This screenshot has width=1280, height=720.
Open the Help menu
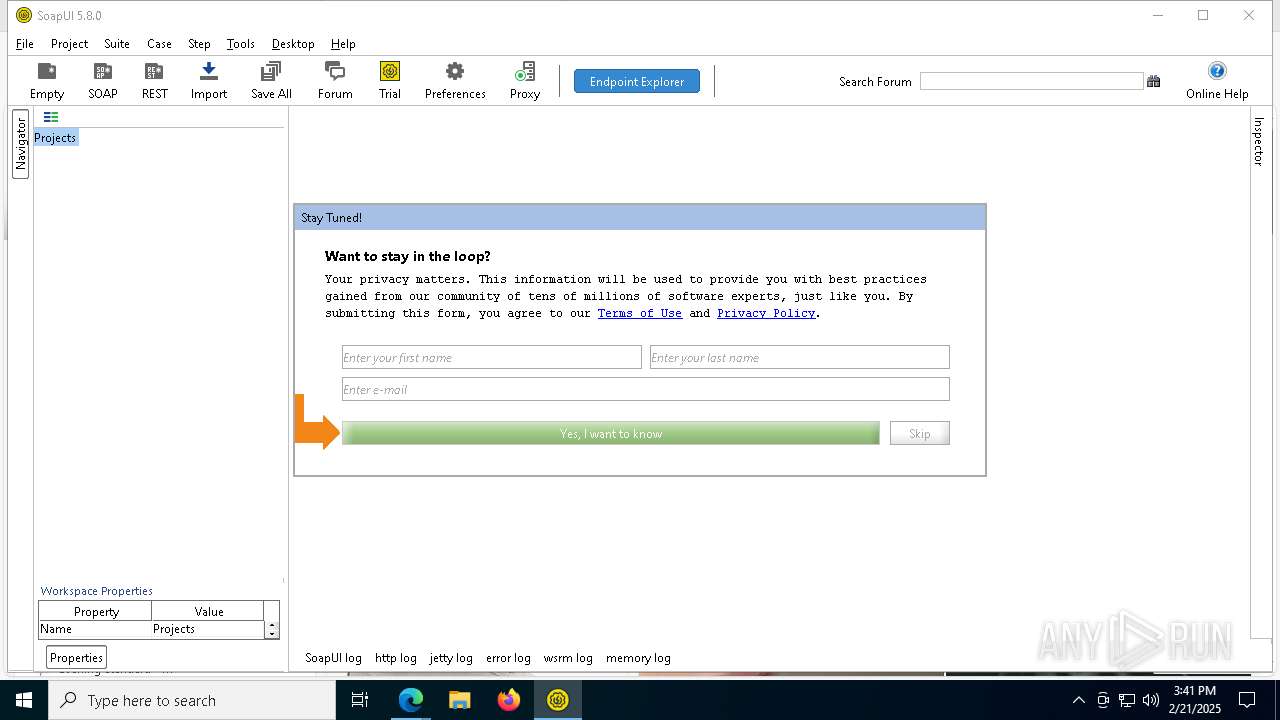[x=343, y=44]
